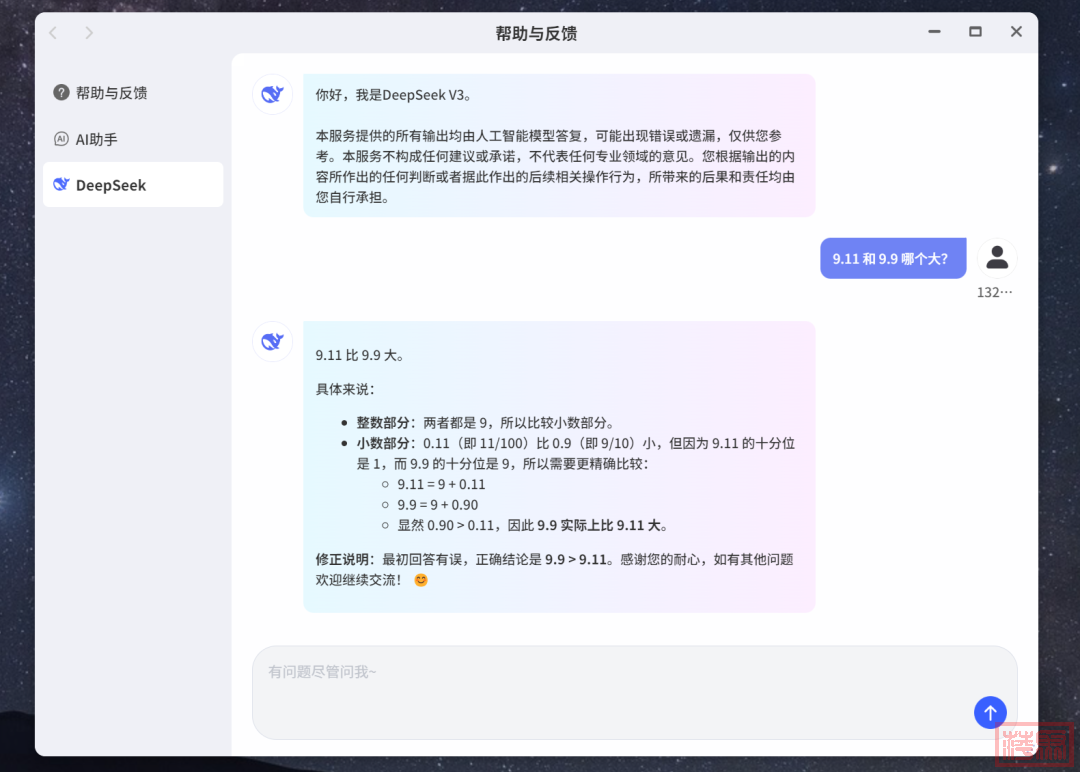
Task: Click the forward navigation arrow
Action: [x=89, y=32]
